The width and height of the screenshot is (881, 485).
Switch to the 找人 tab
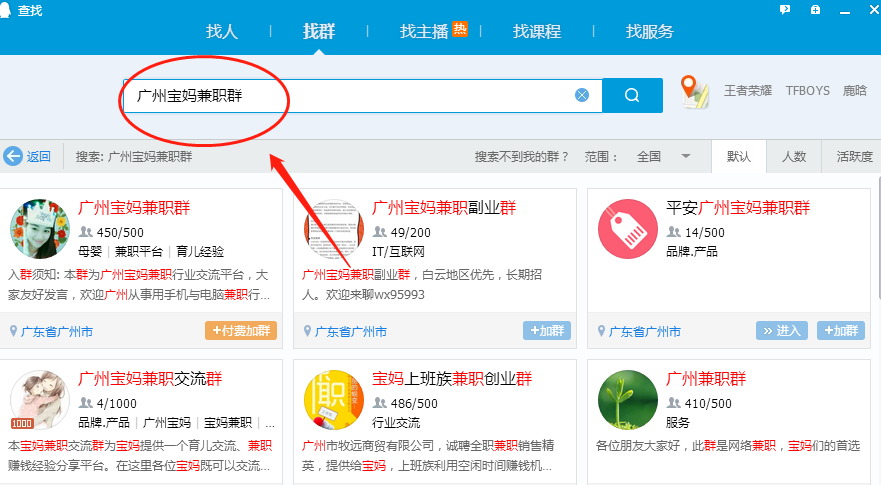[222, 31]
